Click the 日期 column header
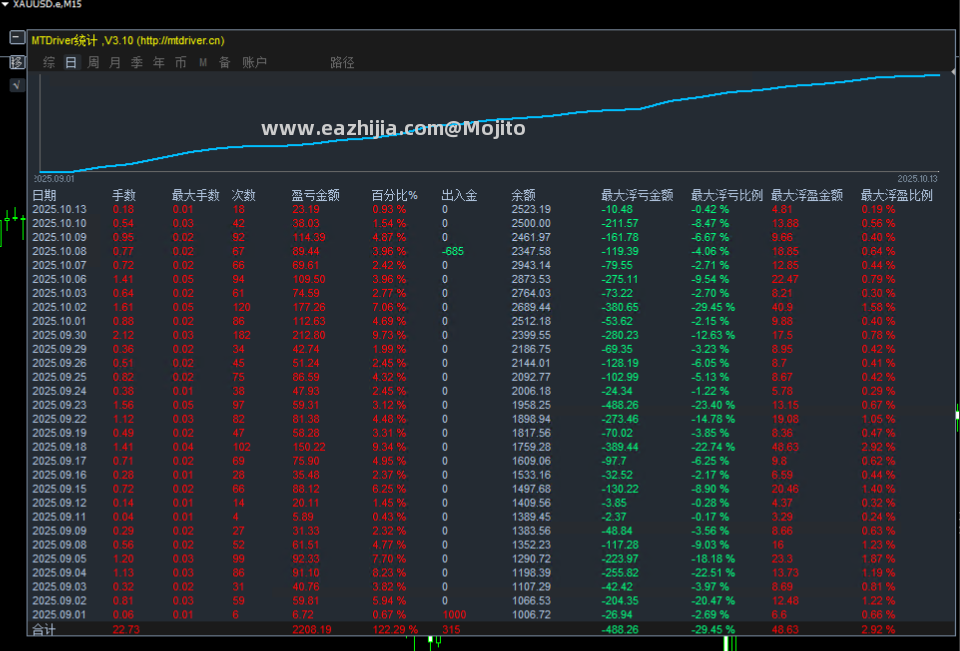The height and width of the screenshot is (651, 960). (44, 195)
